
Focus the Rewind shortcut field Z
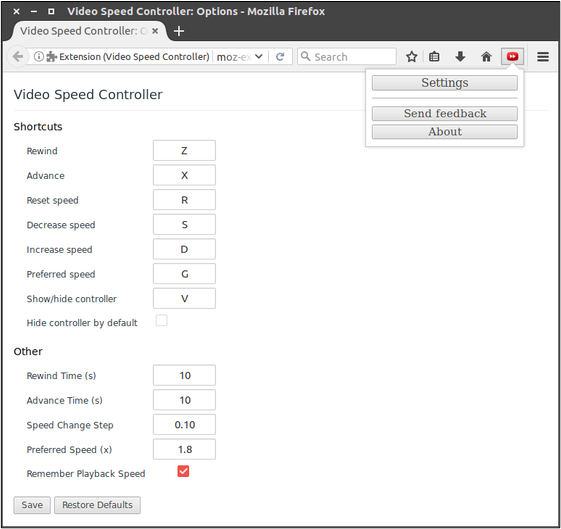184,151
